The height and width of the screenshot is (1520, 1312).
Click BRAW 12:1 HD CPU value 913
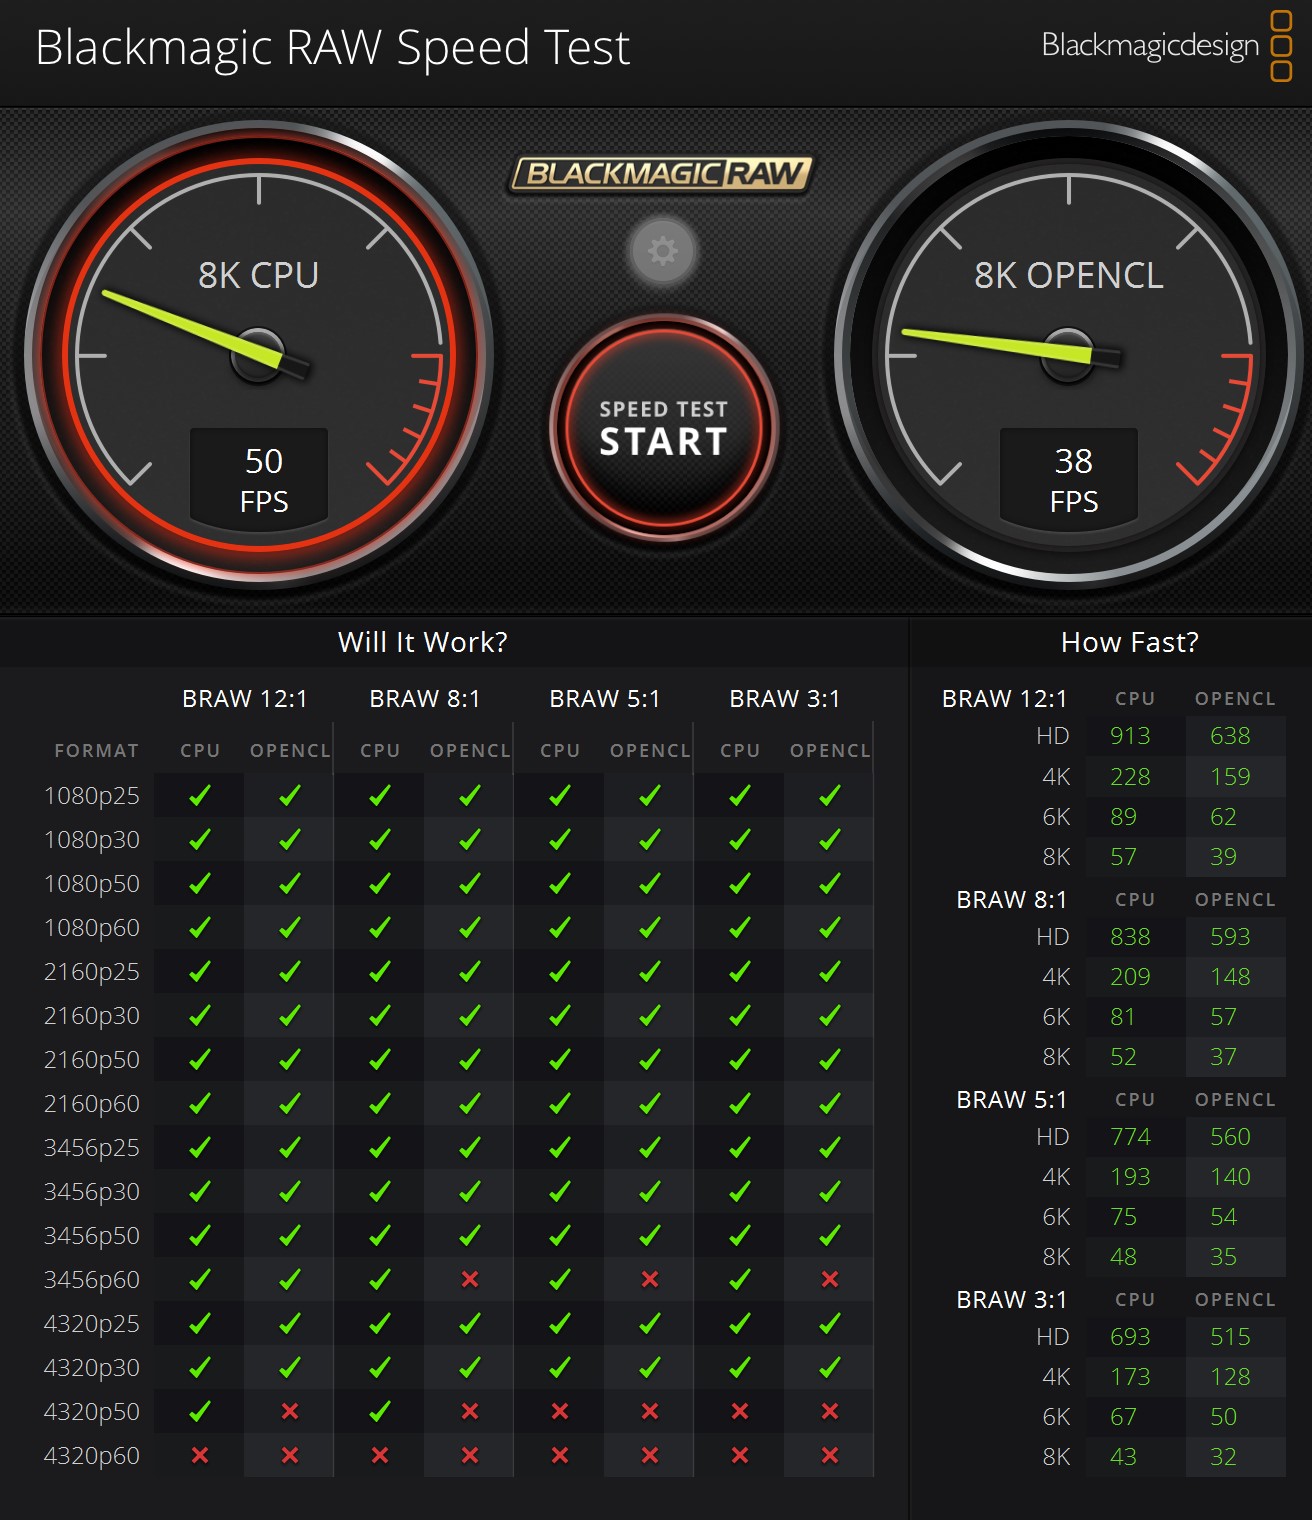pyautogui.click(x=1130, y=736)
